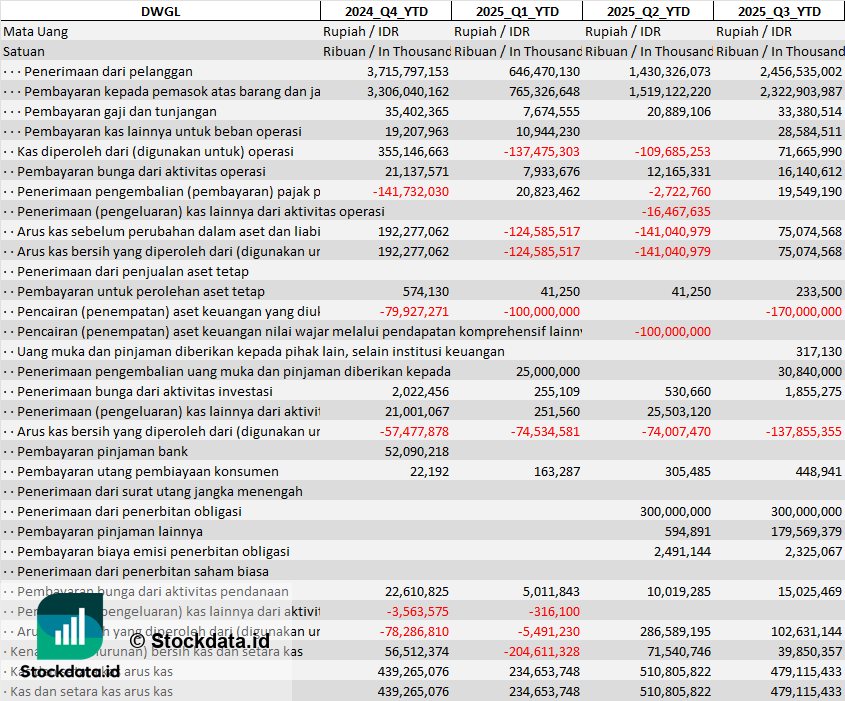Click value 30,840,000

pos(810,372)
